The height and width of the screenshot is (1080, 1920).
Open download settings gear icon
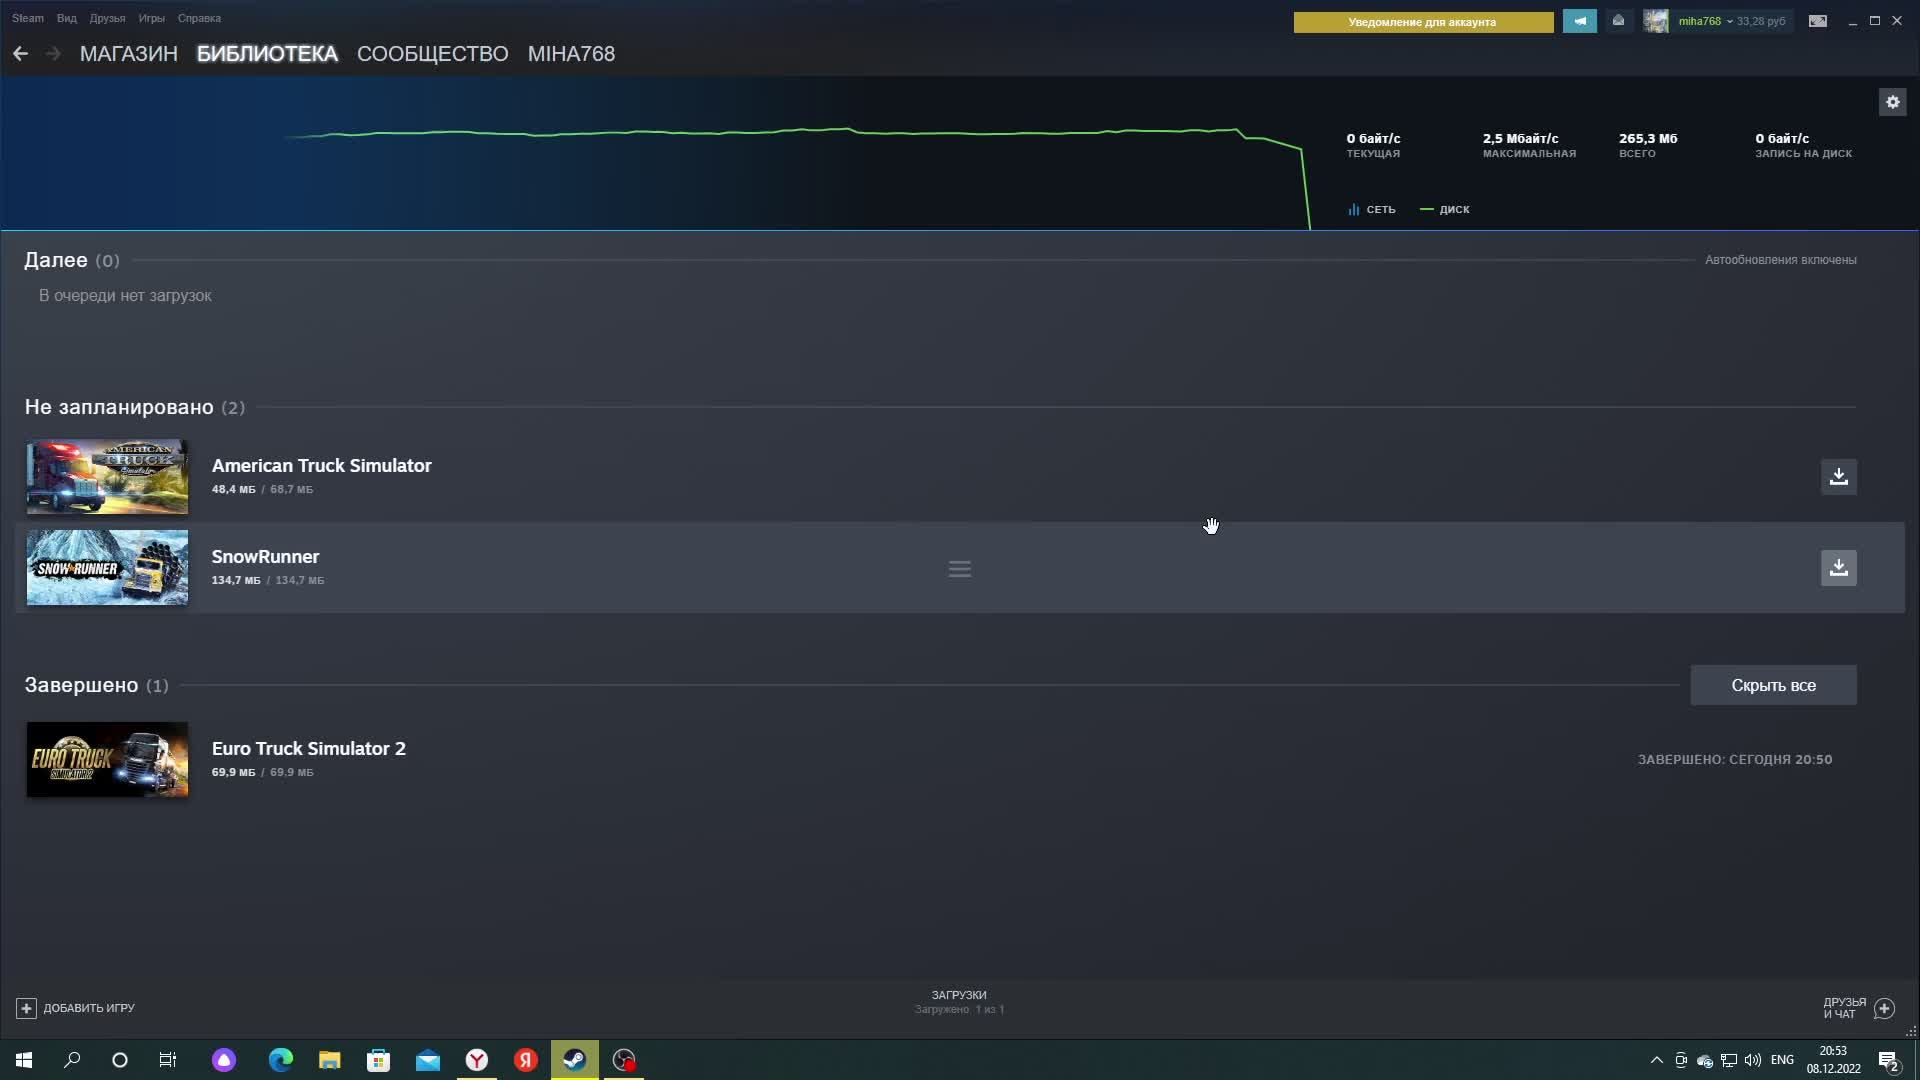(x=1892, y=102)
